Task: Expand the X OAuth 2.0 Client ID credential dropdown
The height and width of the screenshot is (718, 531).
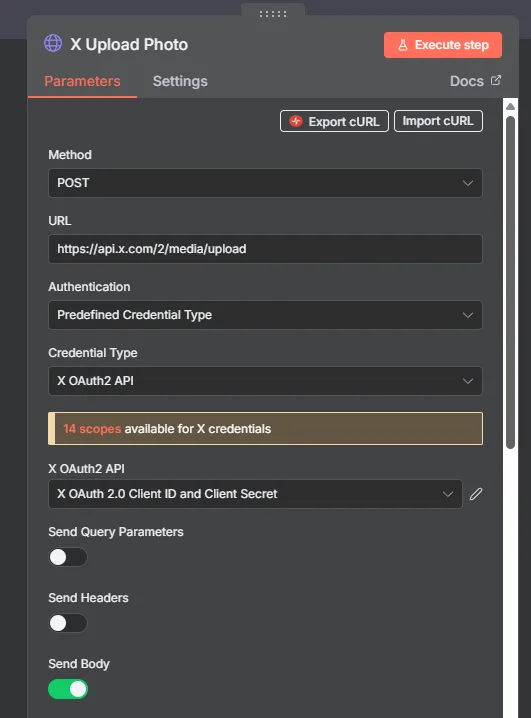Action: [x=255, y=494]
